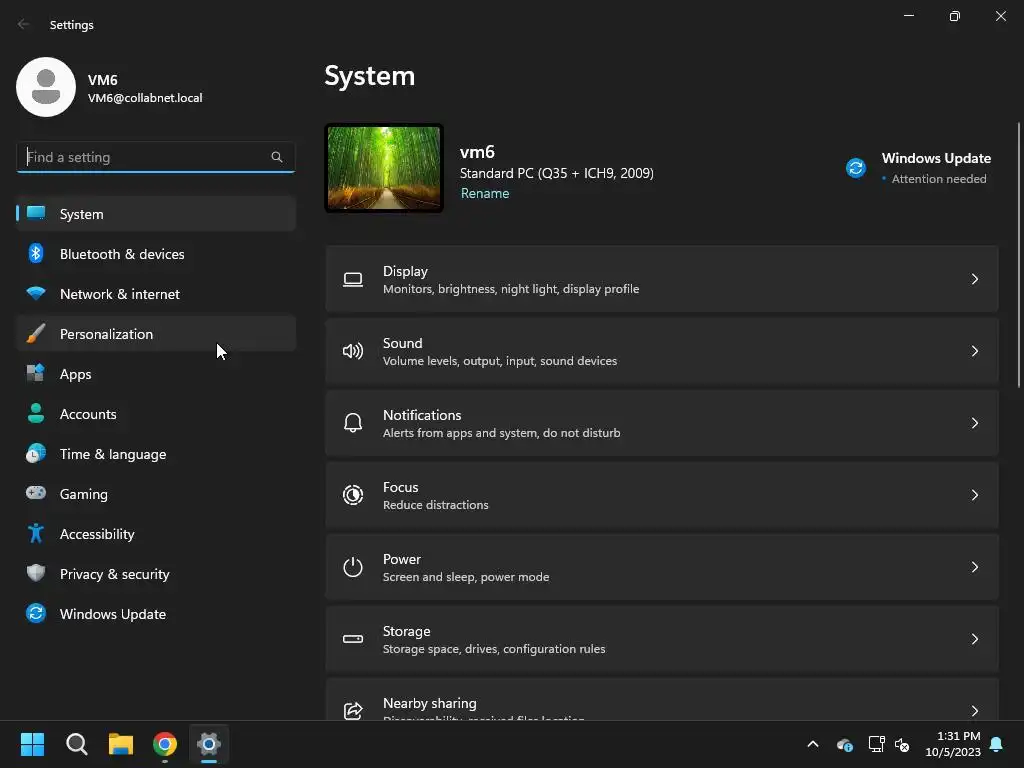This screenshot has height=768, width=1024.
Task: Open Storage space, drives entry
Action: [x=662, y=639]
